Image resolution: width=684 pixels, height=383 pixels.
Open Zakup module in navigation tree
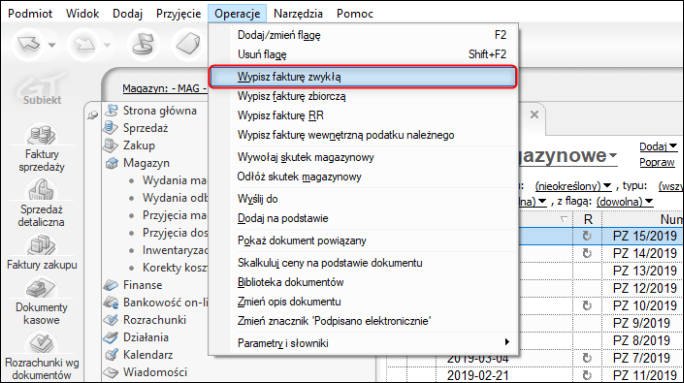139,145
